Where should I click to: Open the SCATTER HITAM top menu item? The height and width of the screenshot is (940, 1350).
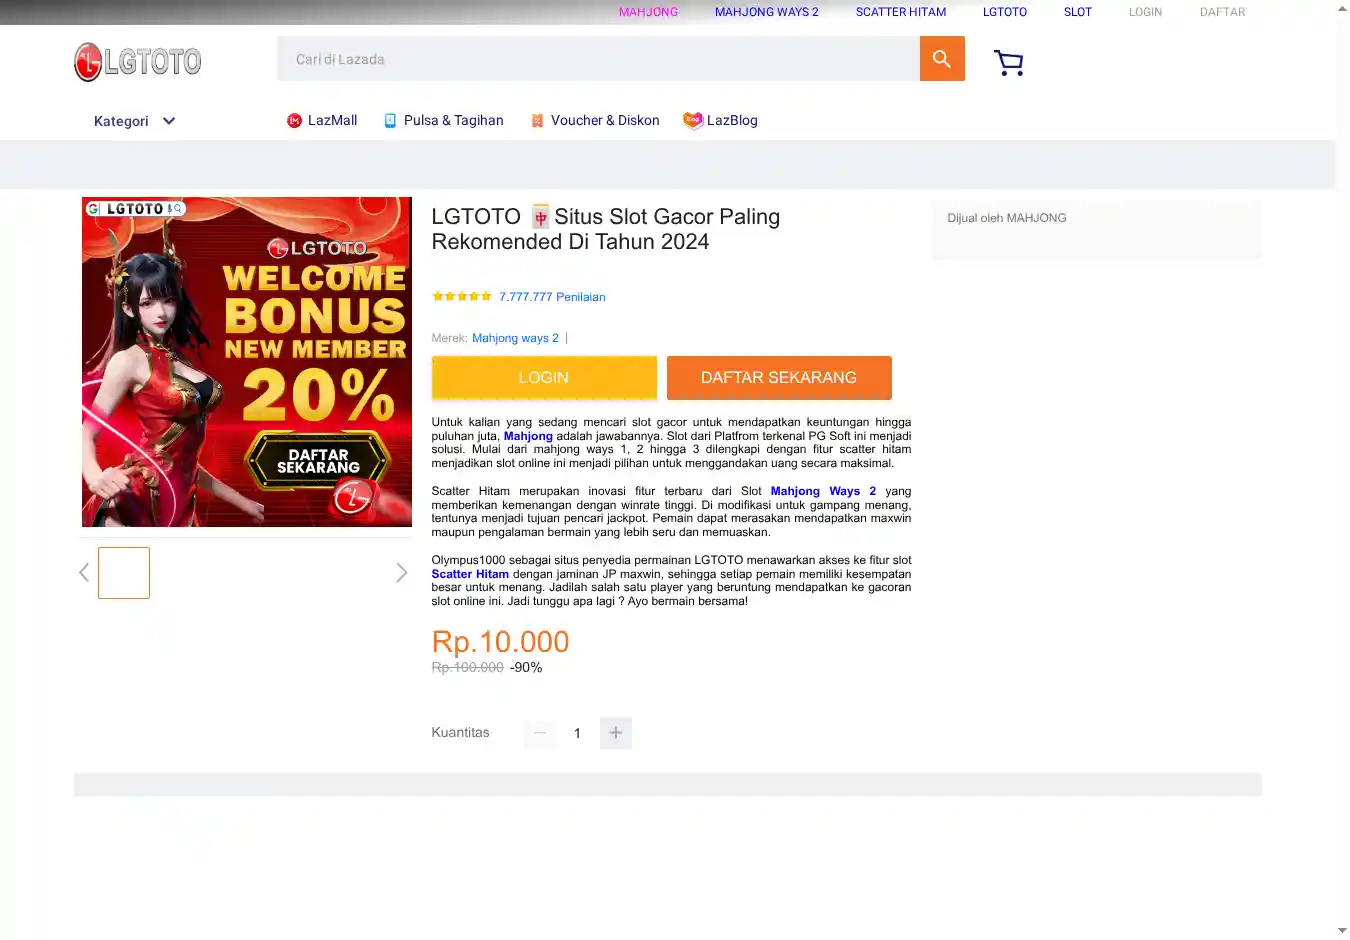click(901, 12)
